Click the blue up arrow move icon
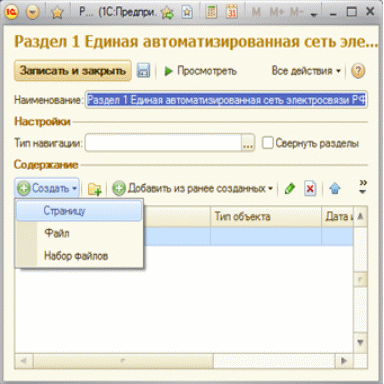 coord(335,189)
